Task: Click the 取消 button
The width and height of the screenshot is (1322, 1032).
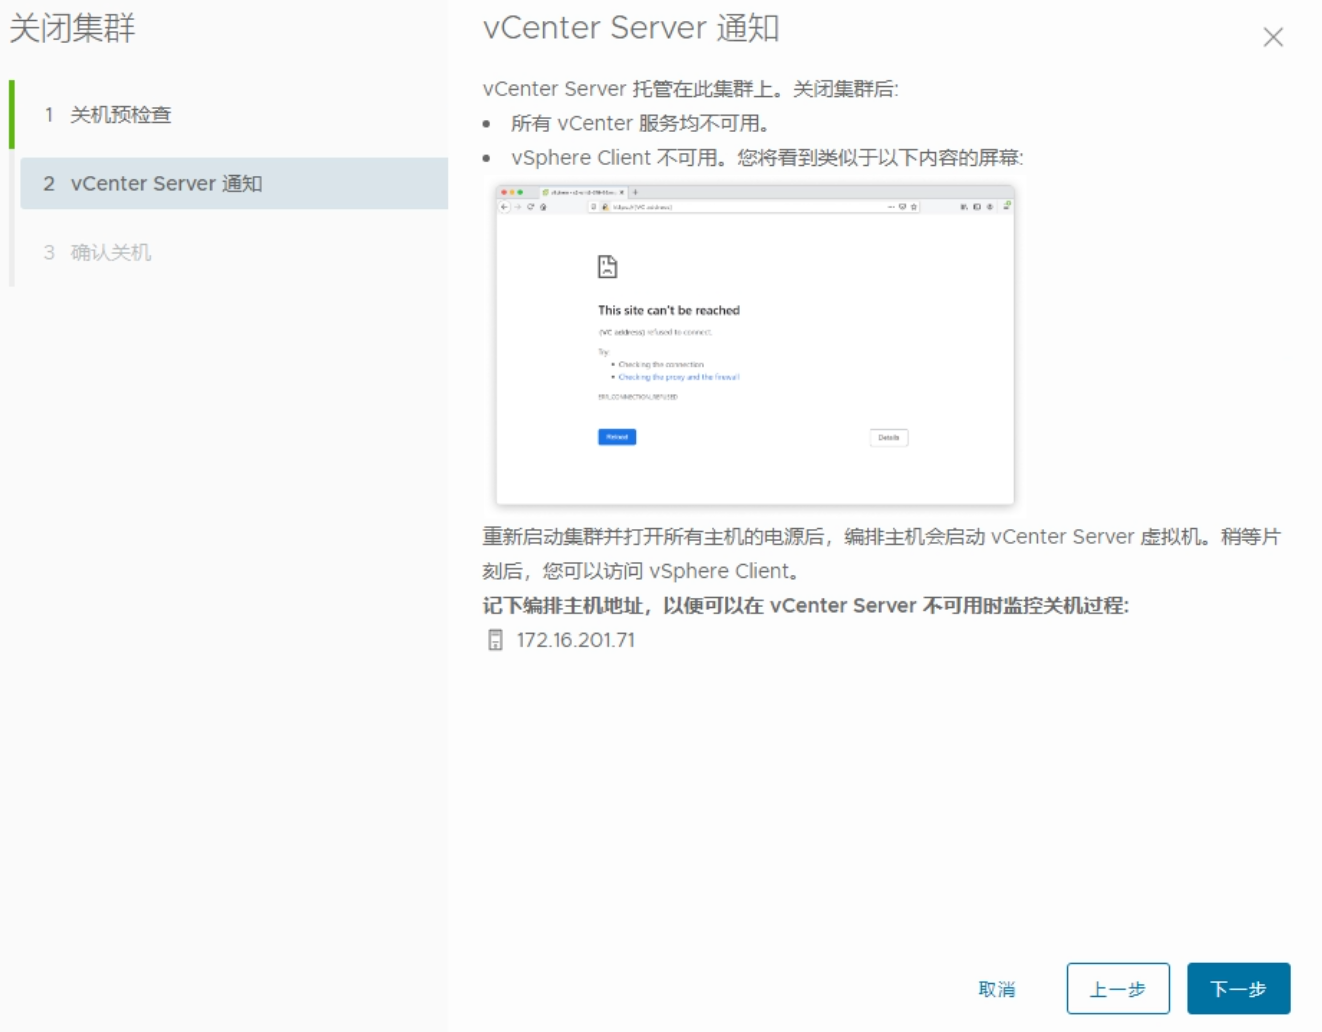Action: pos(996,989)
